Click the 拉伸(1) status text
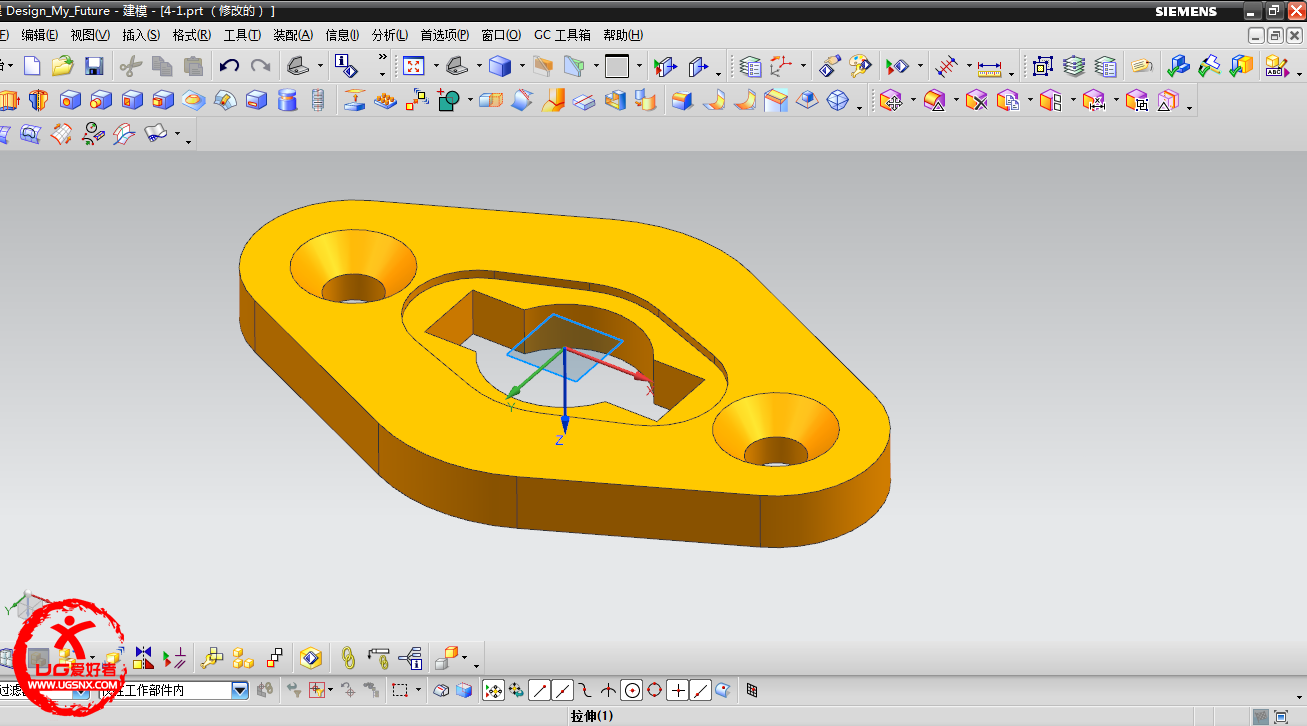This screenshot has width=1307, height=726. tap(591, 716)
